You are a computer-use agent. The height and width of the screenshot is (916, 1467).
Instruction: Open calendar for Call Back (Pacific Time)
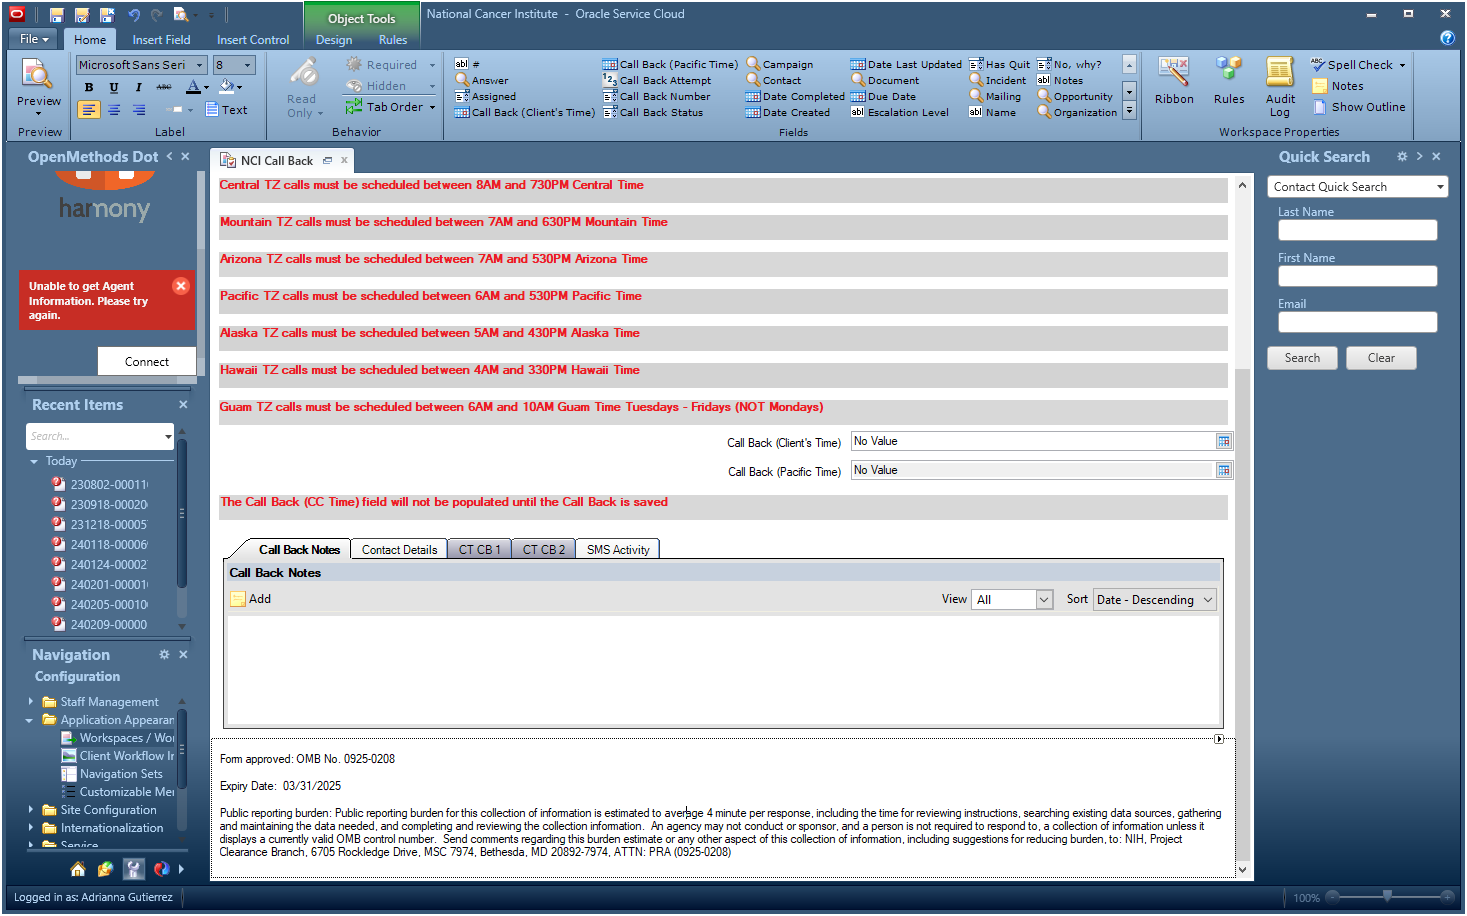coord(1223,470)
